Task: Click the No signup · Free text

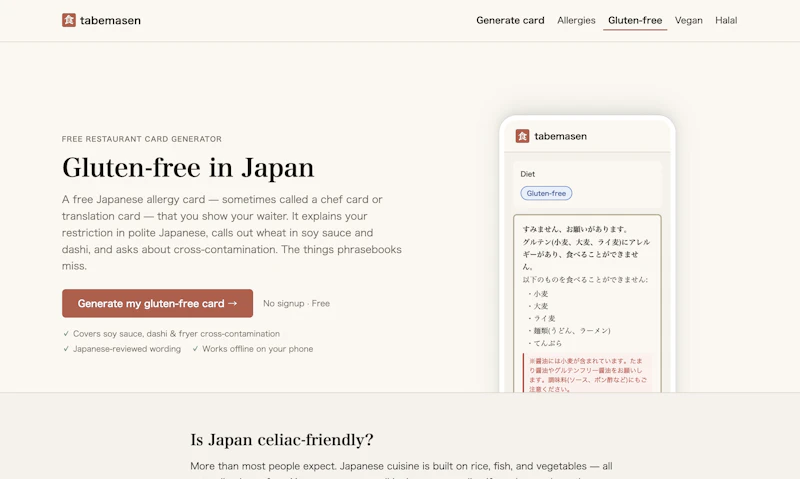Action: pyautogui.click(x=296, y=304)
